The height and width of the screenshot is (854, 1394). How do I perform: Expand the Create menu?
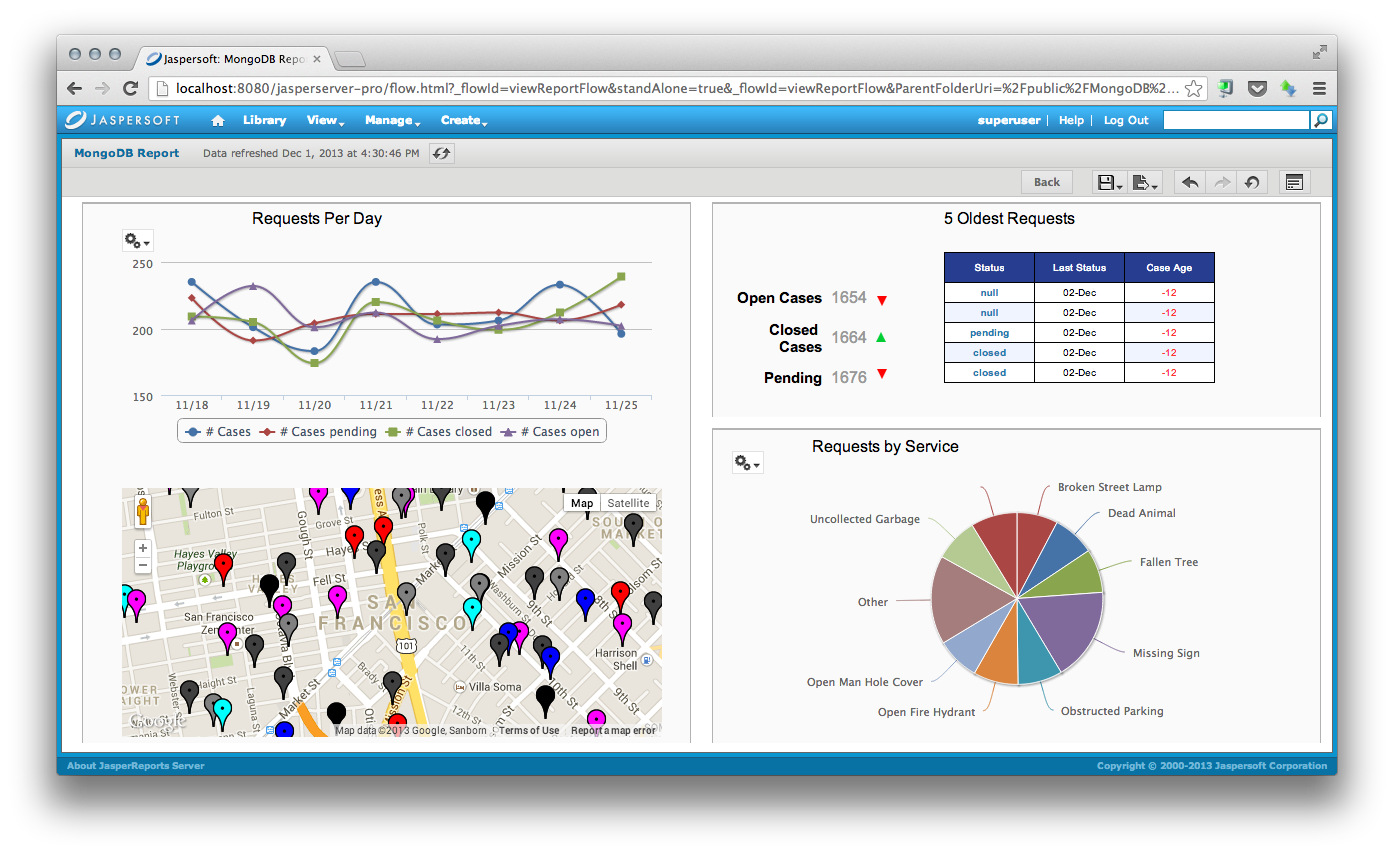click(x=464, y=120)
